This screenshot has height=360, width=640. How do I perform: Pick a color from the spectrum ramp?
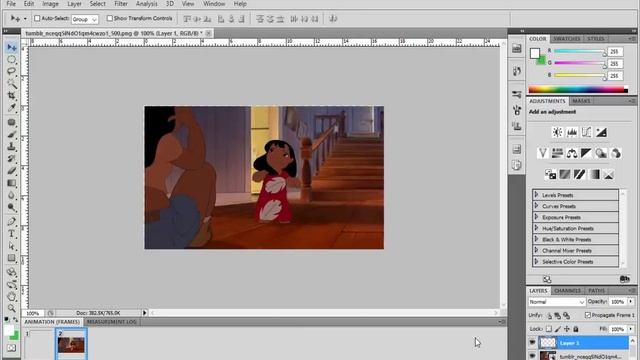[x=578, y=89]
